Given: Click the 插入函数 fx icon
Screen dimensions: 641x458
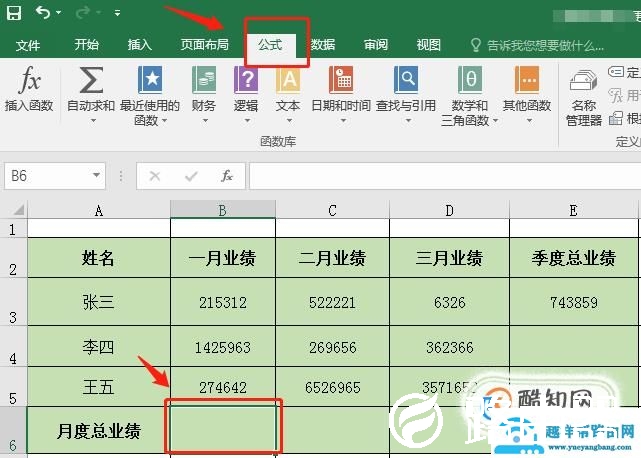Looking at the screenshot, I should (29, 80).
